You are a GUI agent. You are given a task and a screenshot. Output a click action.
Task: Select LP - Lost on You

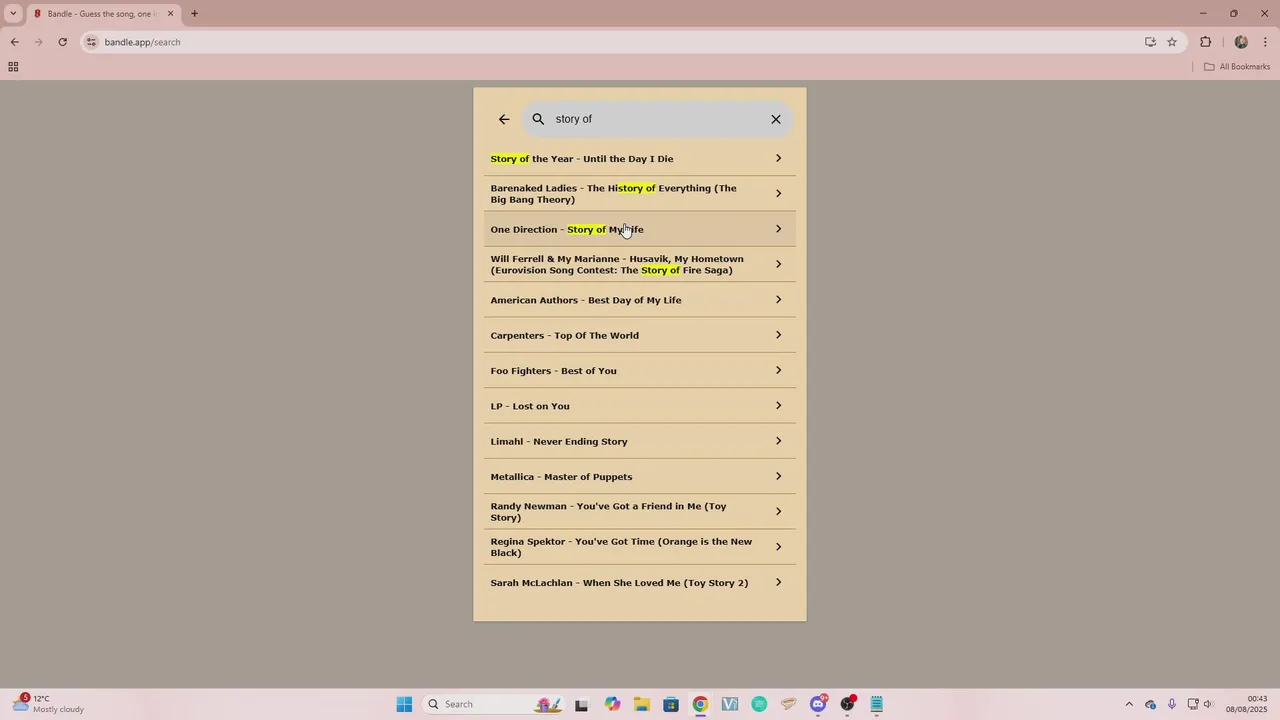click(640, 406)
